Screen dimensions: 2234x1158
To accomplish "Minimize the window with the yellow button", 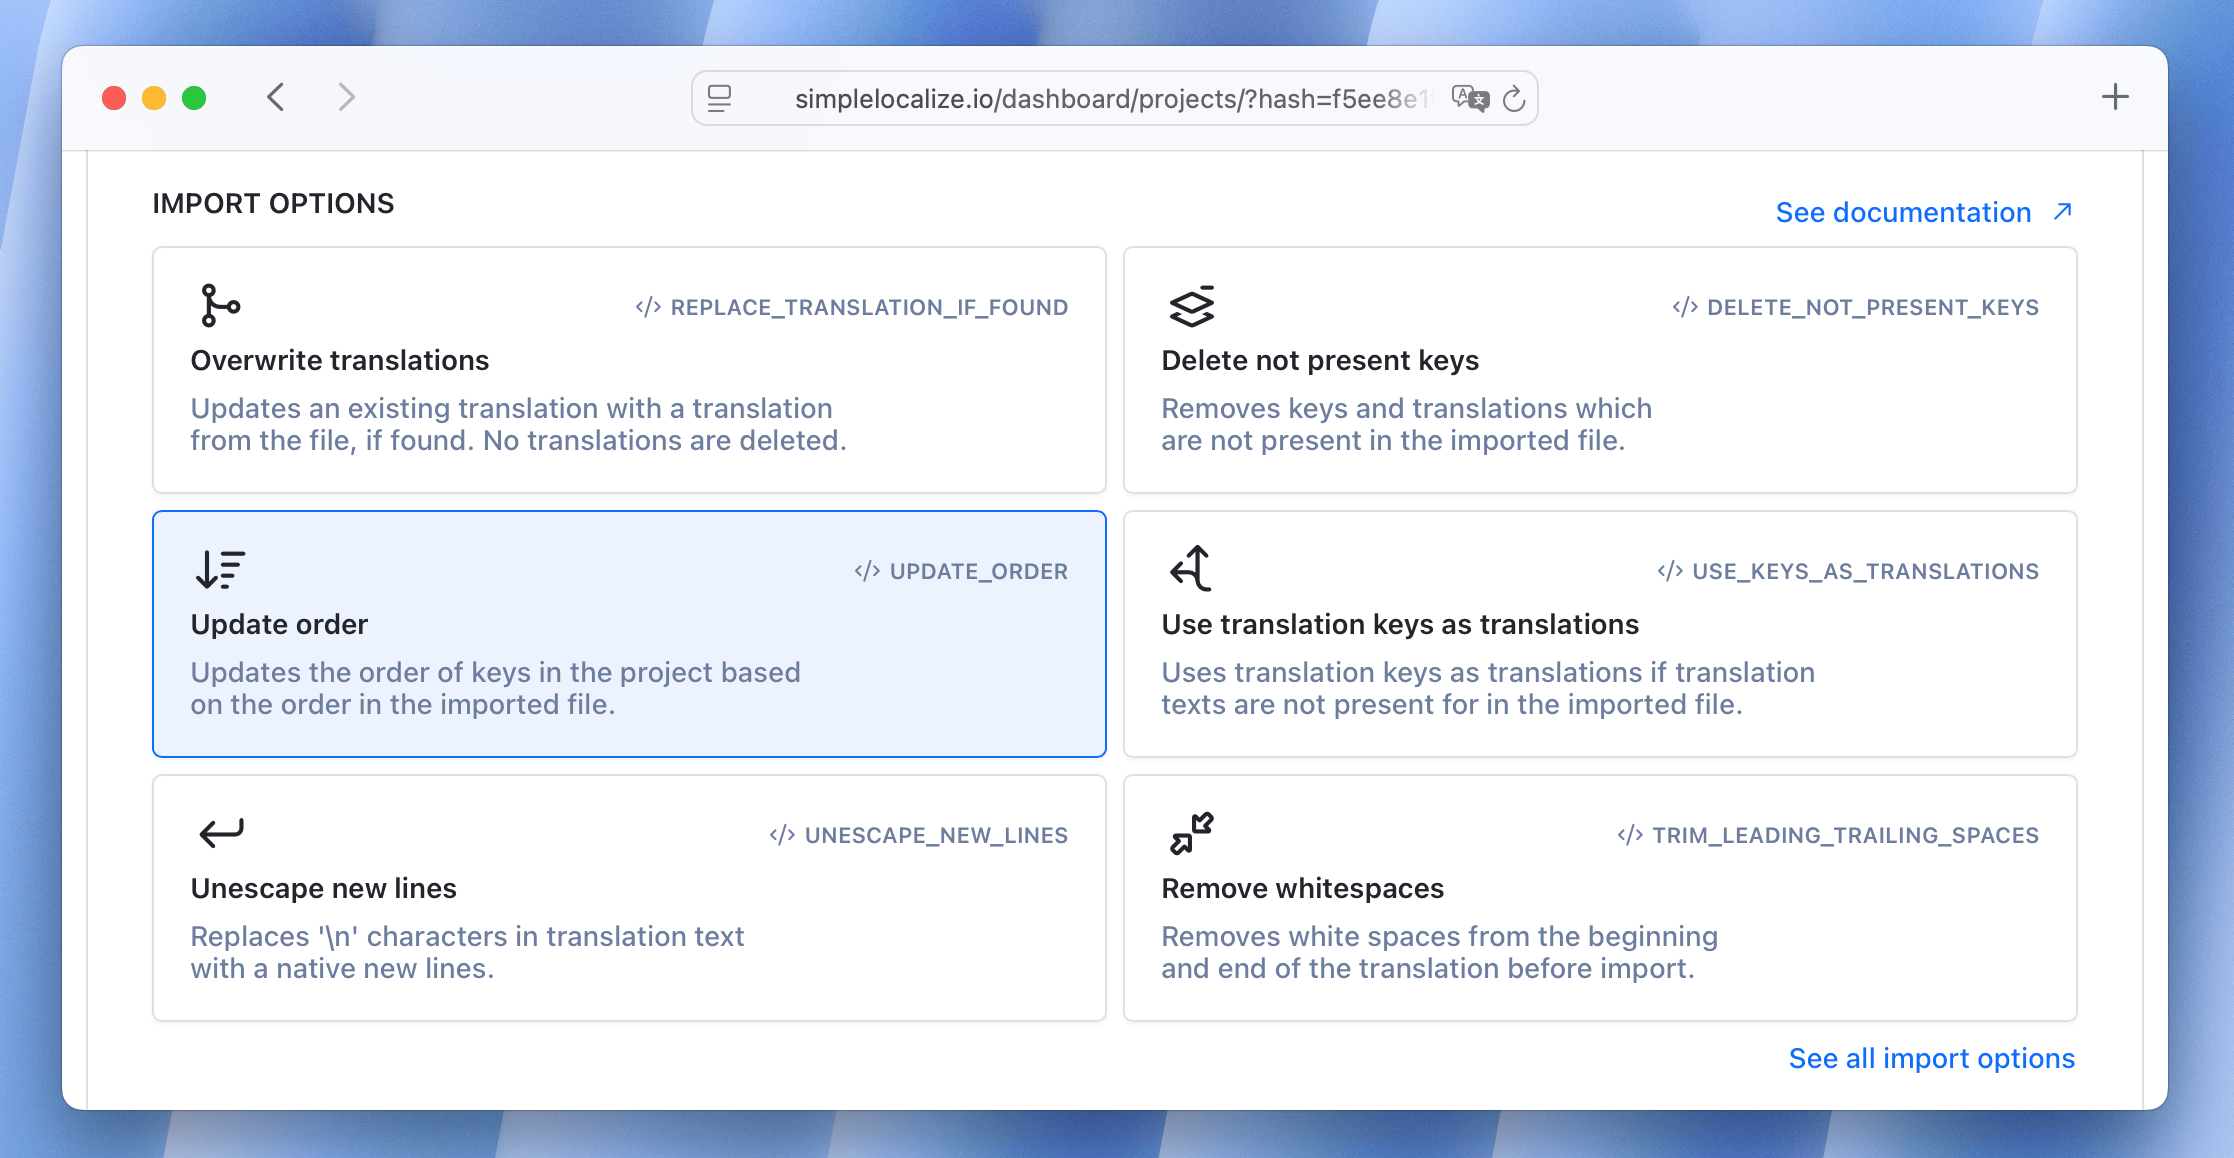I will click(x=154, y=98).
